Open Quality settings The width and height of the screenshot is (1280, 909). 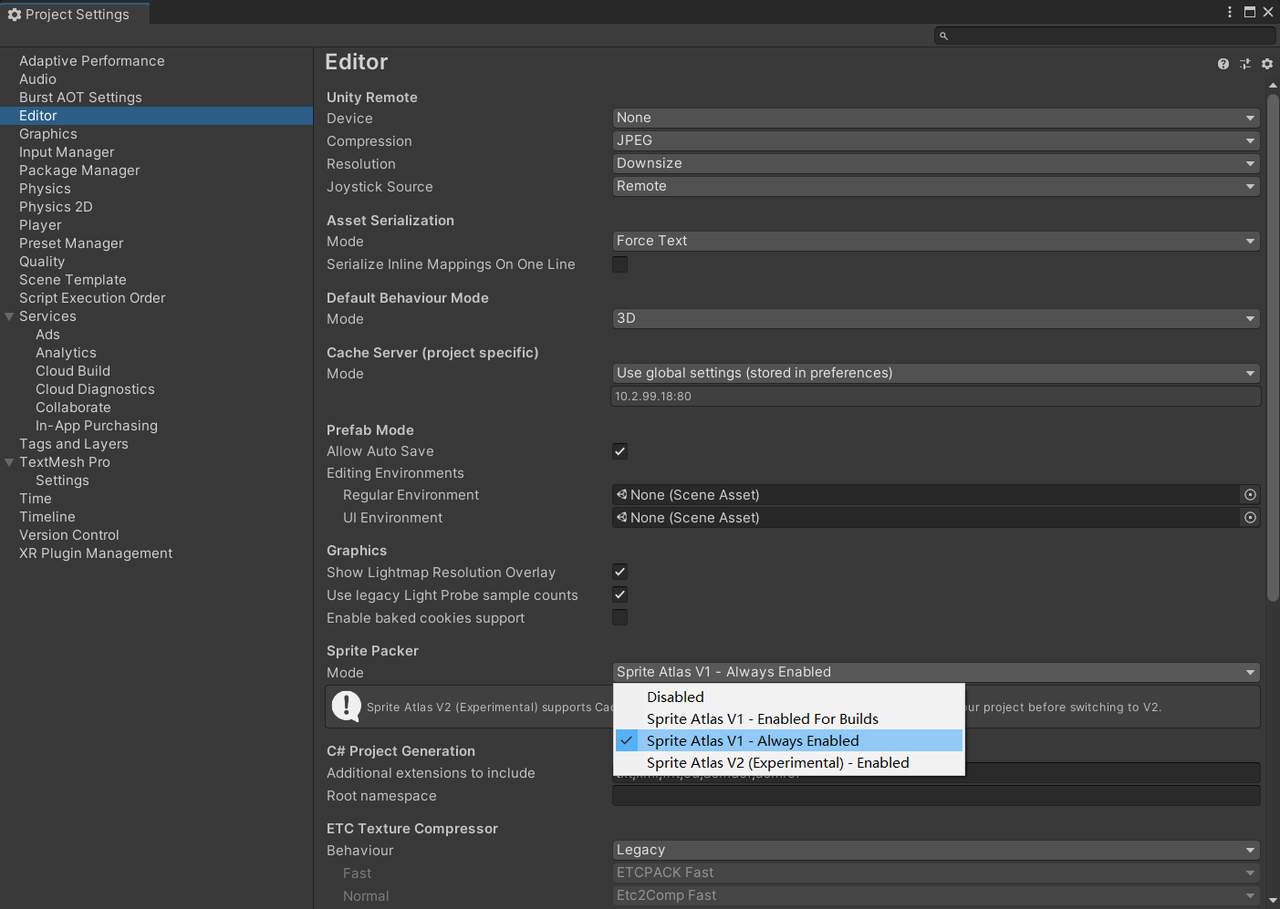pyautogui.click(x=42, y=261)
